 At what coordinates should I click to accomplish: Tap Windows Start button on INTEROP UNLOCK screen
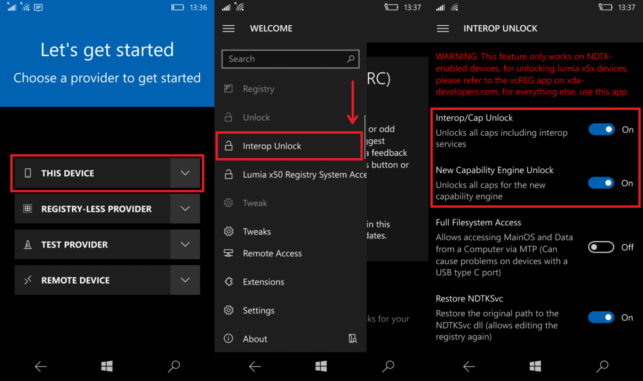(x=535, y=366)
